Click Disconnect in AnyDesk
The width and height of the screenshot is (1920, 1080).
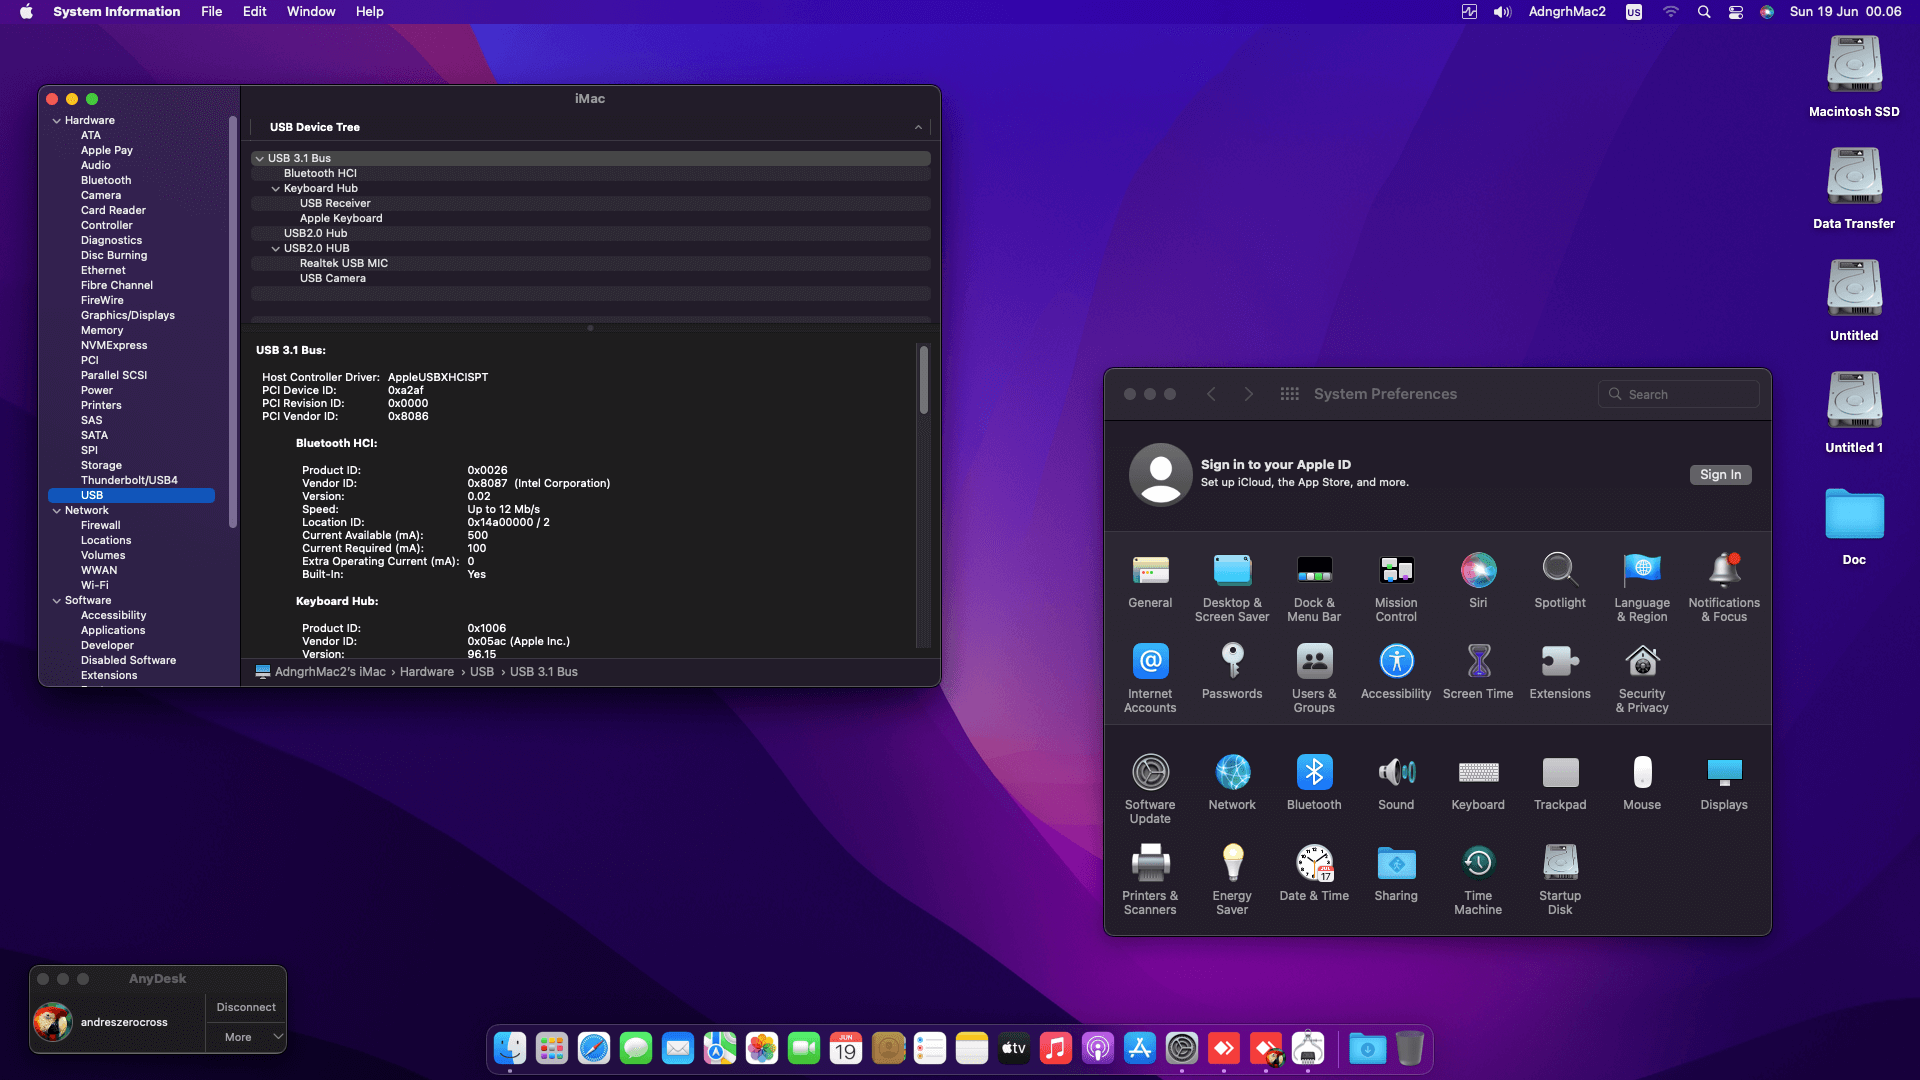245,1007
